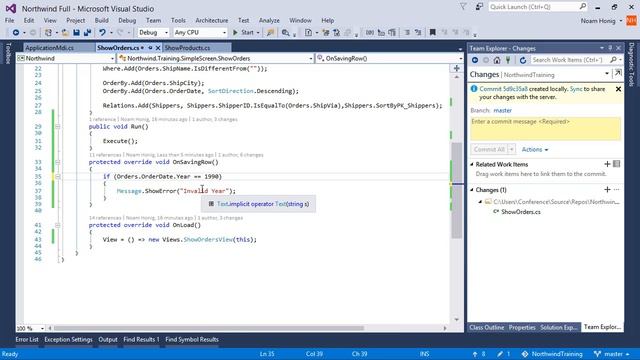
Task: Select ShowOrders.cs in the Changes list
Action: tap(521, 211)
